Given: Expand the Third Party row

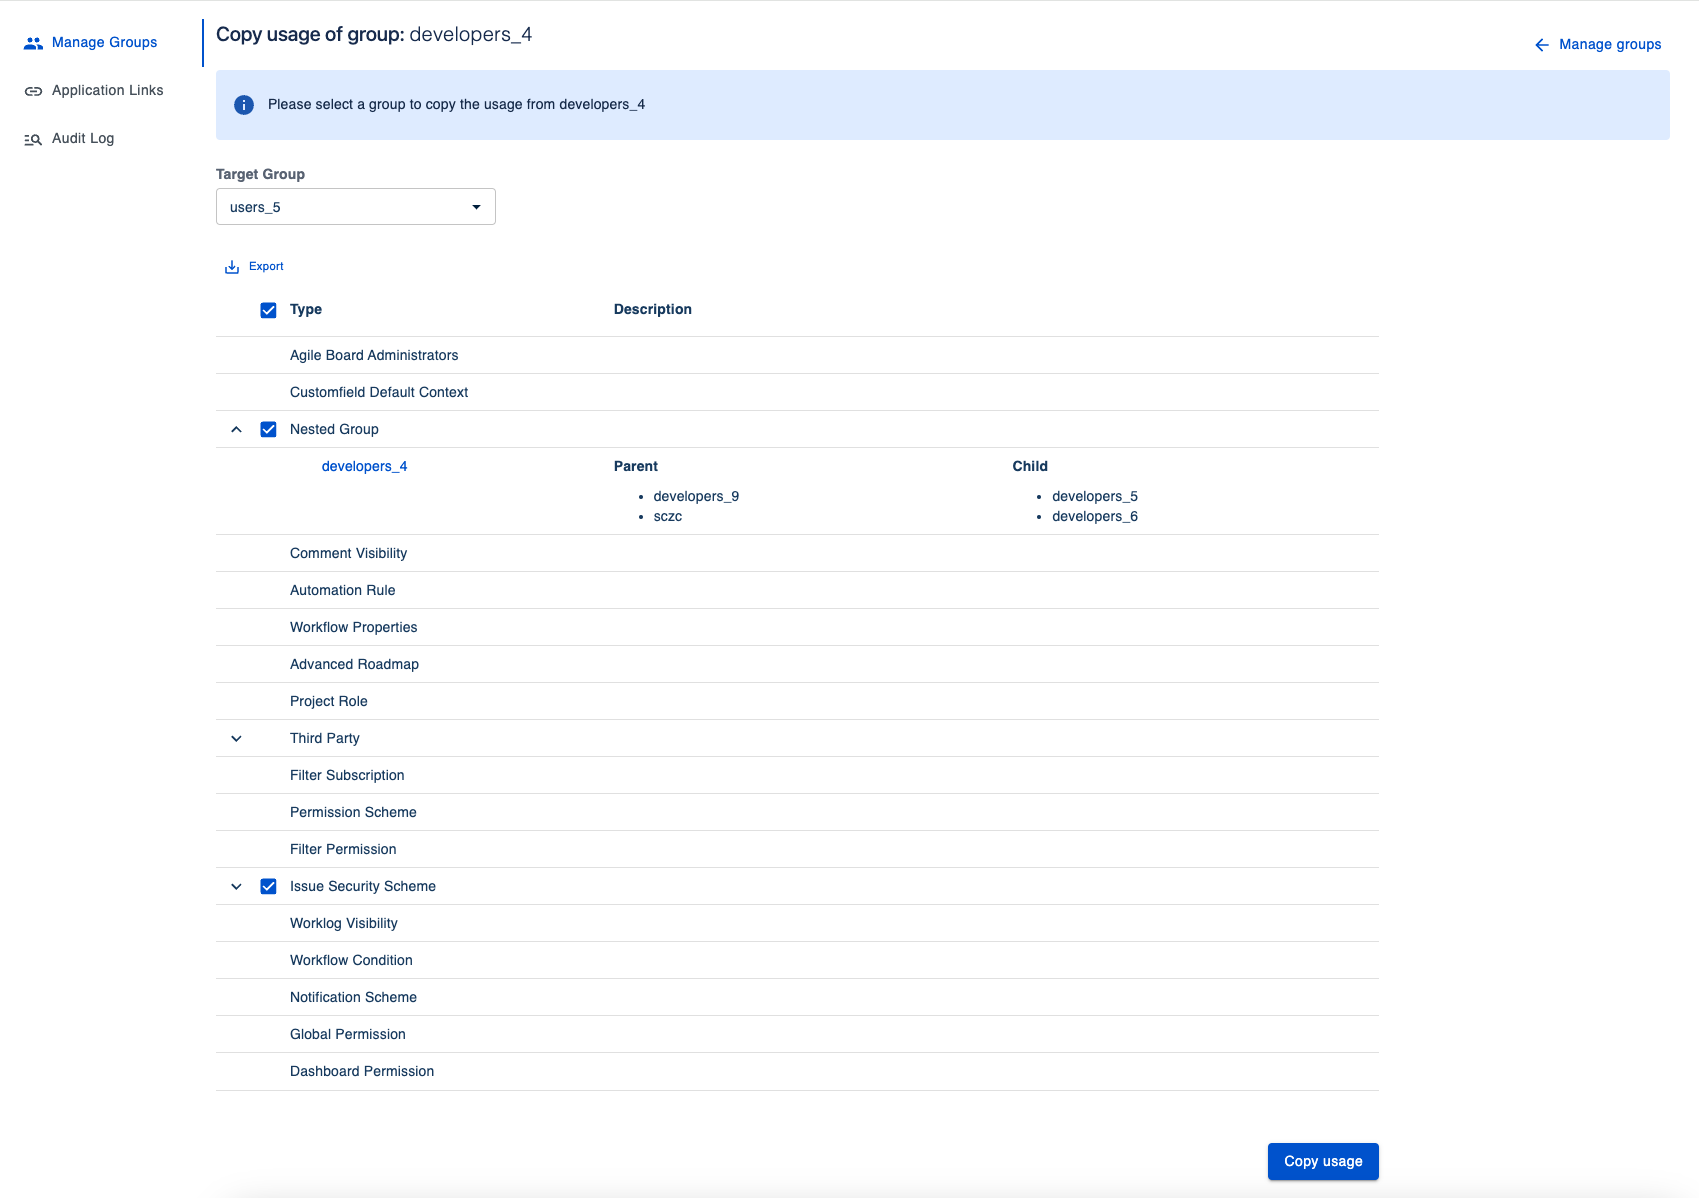Looking at the screenshot, I should click(236, 739).
